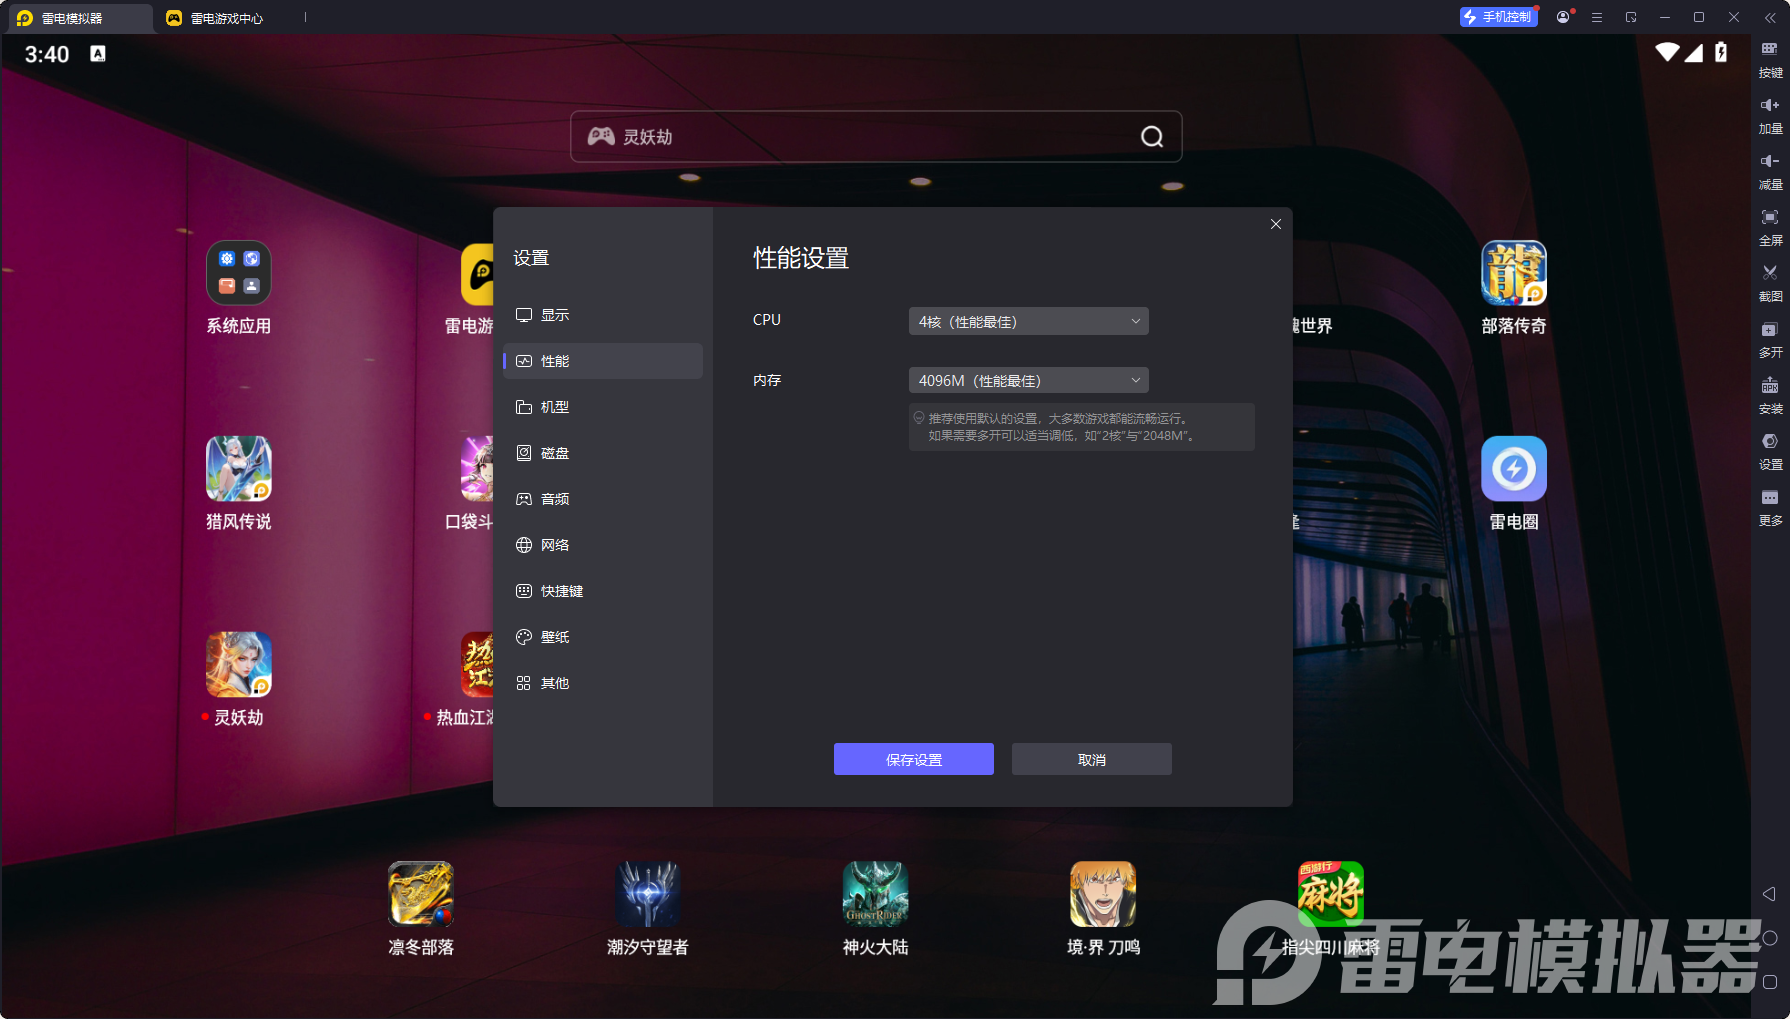Image resolution: width=1790 pixels, height=1019 pixels.
Task: Close the settings dialog
Action: (1276, 224)
